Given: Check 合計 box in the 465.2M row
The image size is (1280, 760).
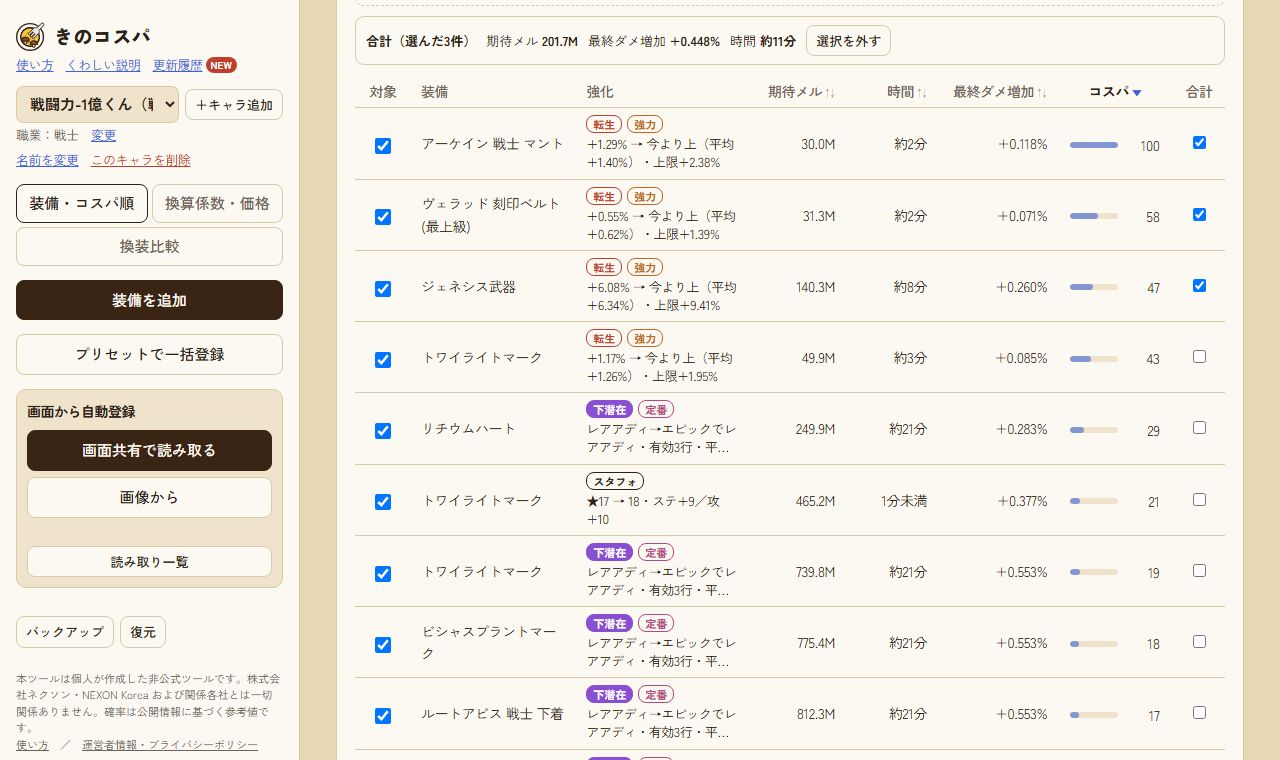Looking at the screenshot, I should [x=1200, y=499].
